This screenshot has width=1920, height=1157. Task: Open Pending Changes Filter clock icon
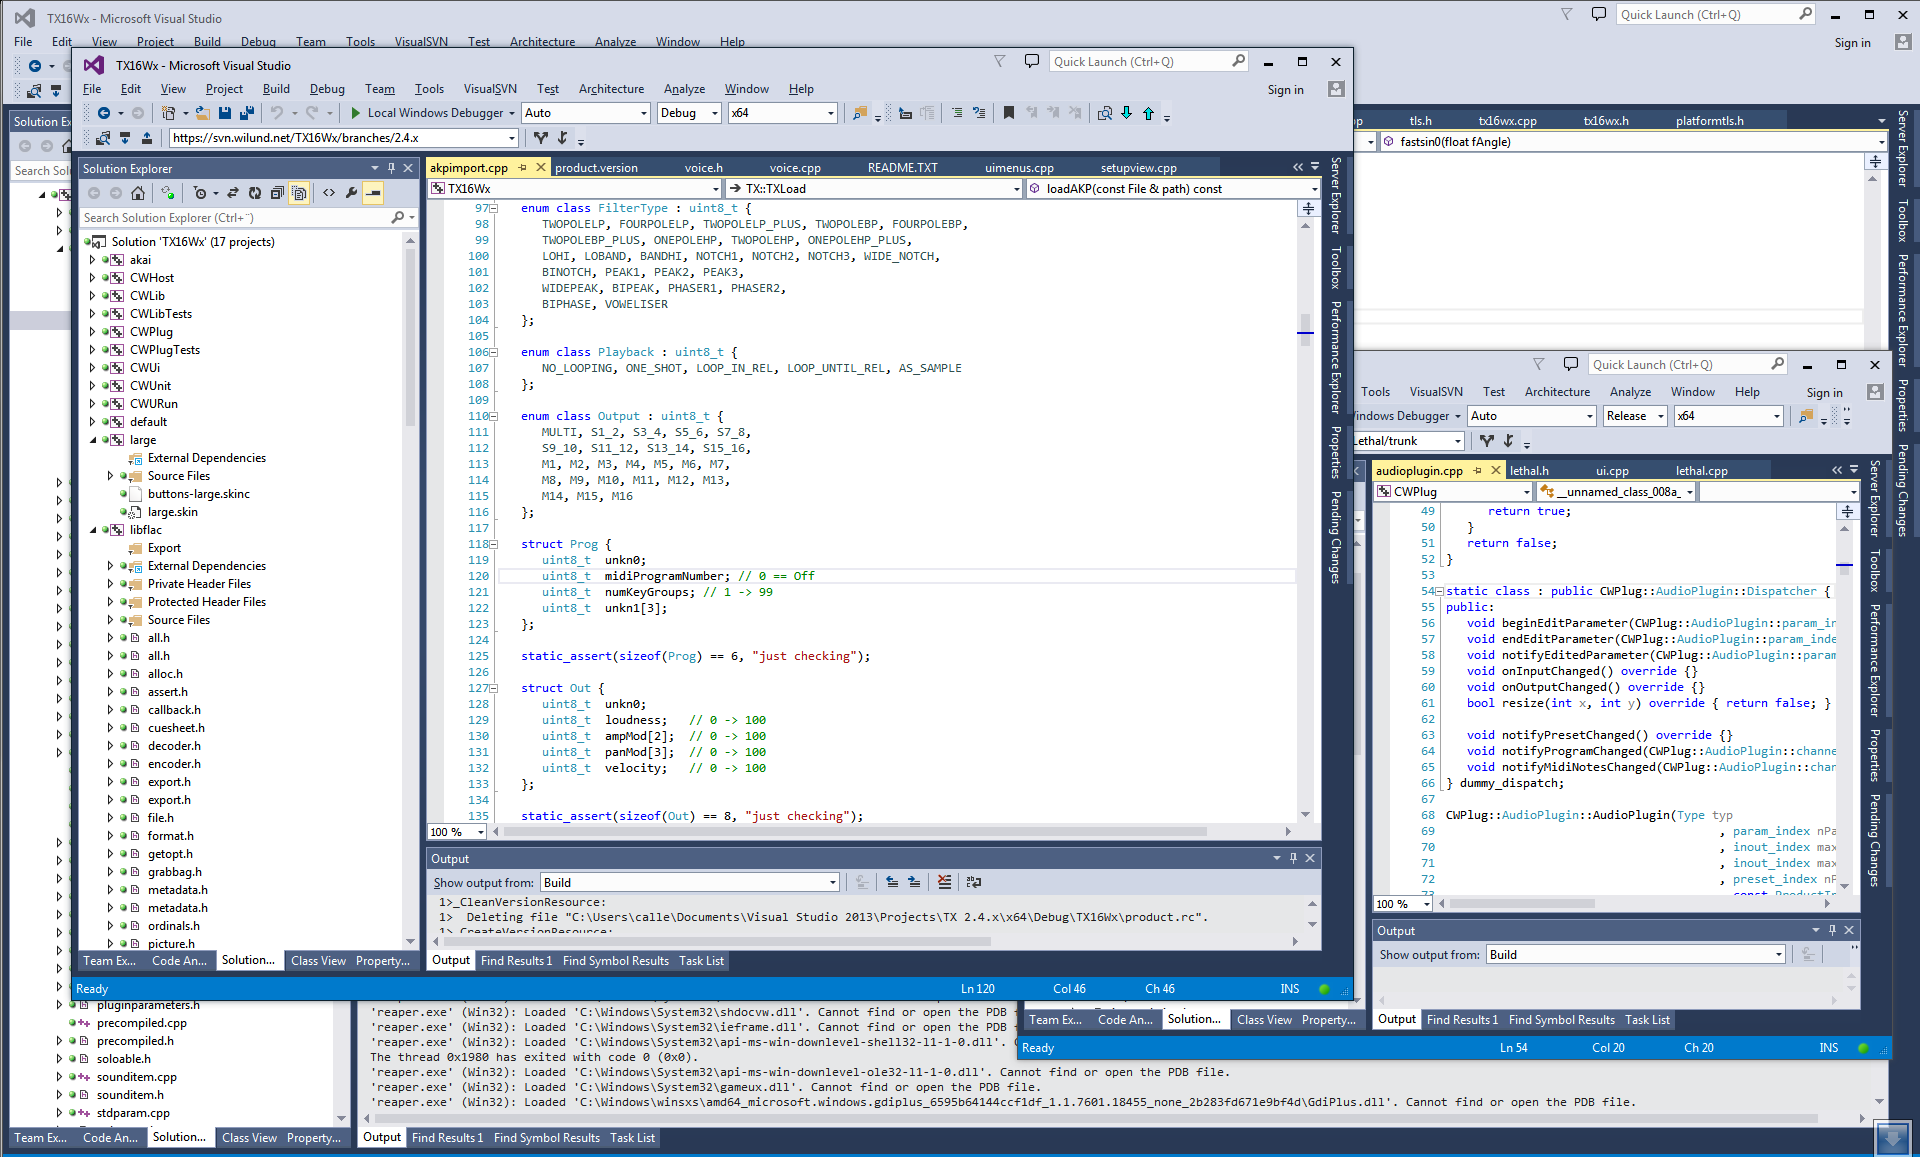[x=201, y=193]
